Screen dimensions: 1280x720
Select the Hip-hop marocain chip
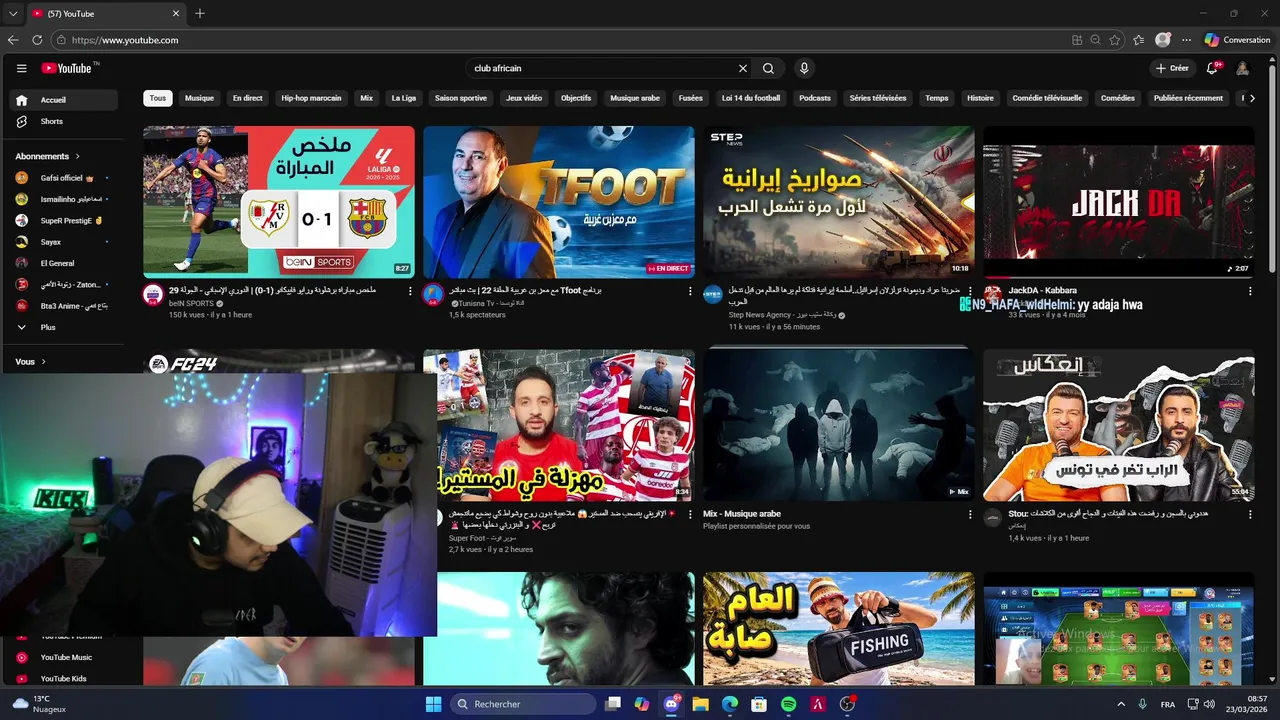pos(311,98)
